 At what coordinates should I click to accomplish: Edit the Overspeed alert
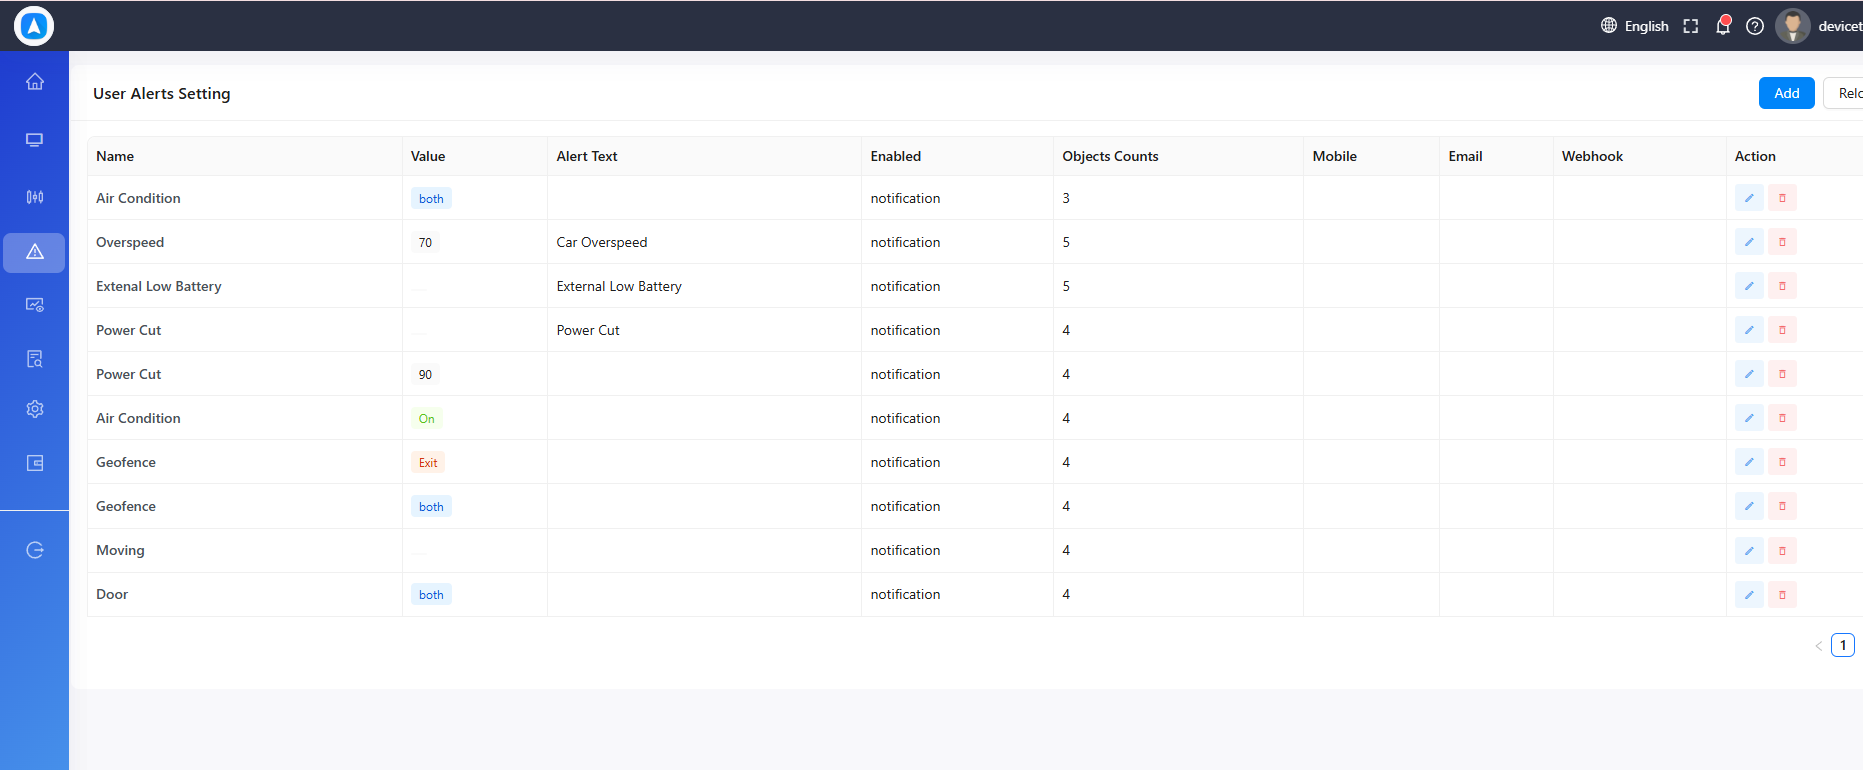point(1749,242)
